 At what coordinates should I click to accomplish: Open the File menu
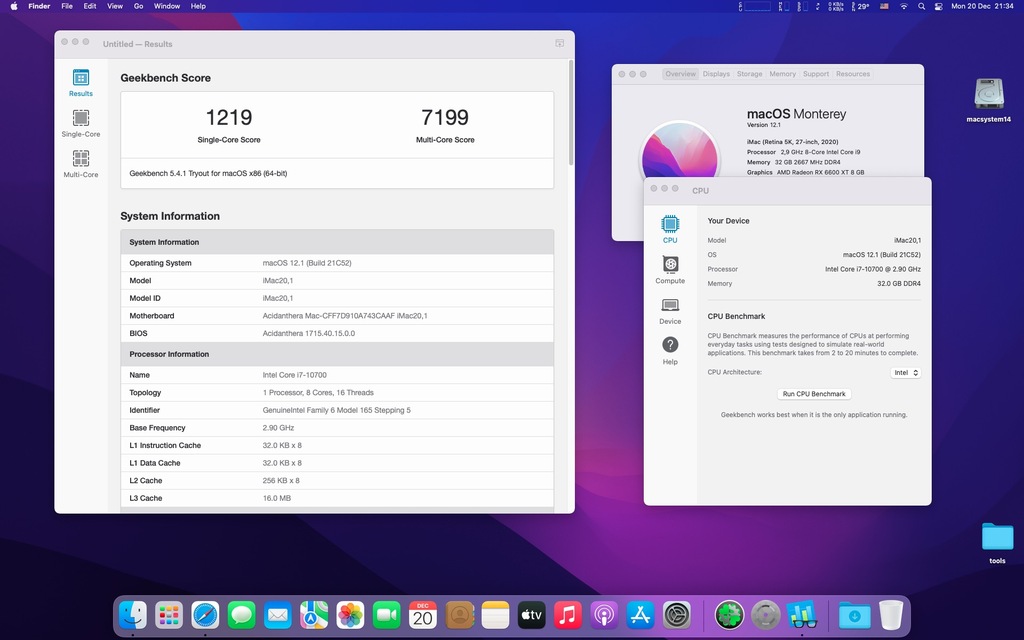coord(67,6)
